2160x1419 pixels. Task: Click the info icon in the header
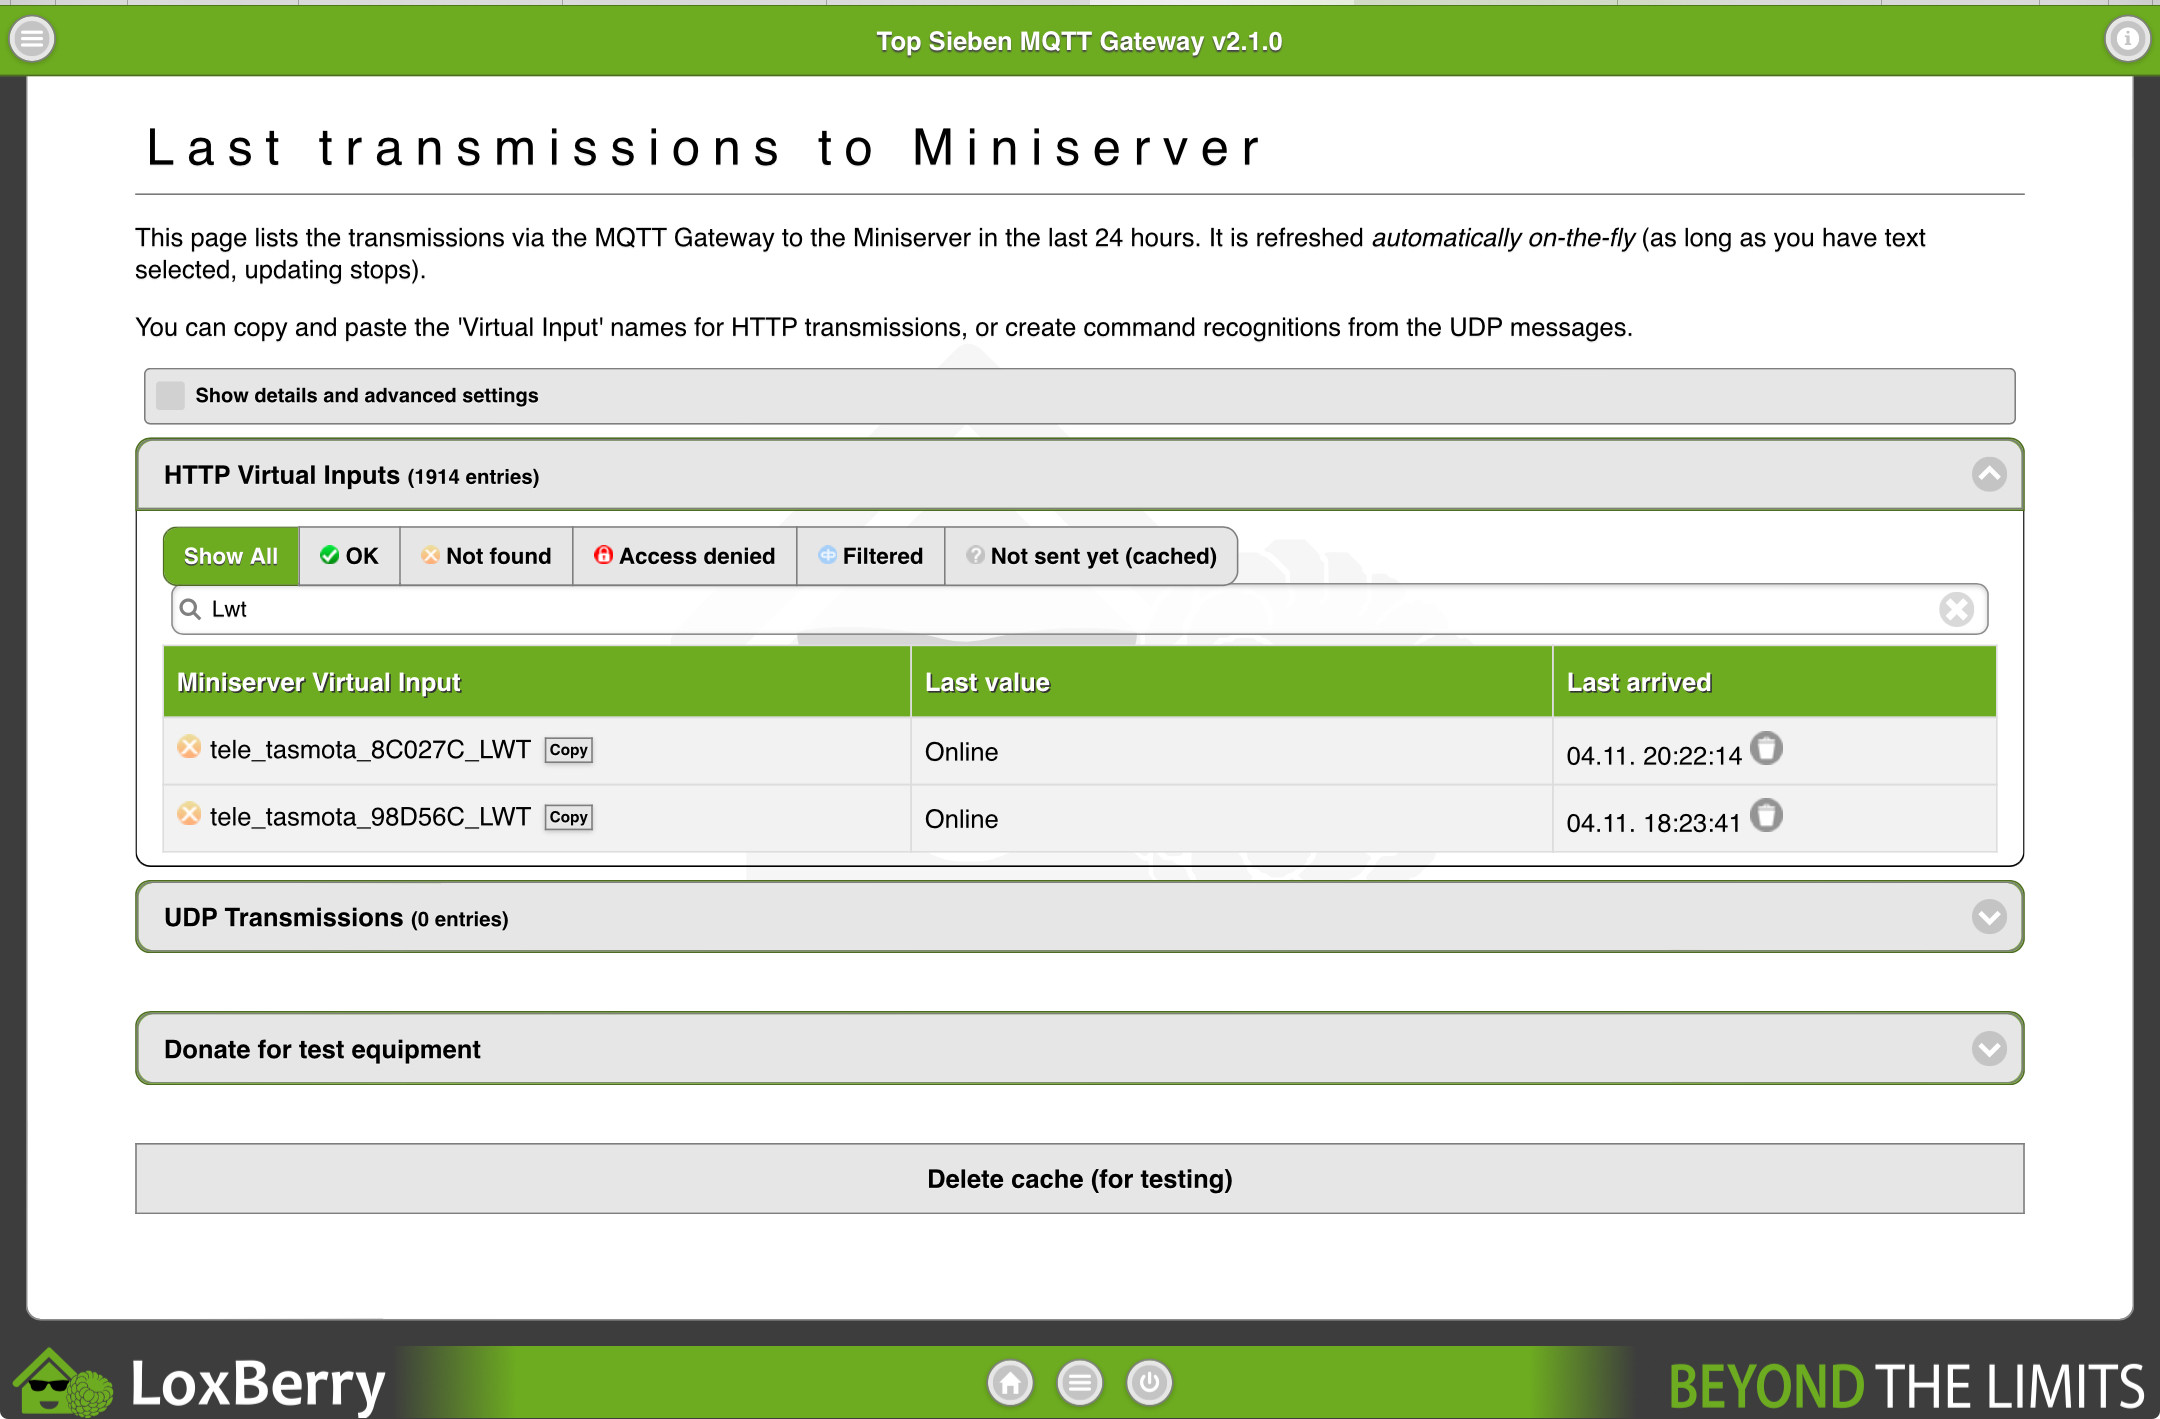pyautogui.click(x=2126, y=40)
